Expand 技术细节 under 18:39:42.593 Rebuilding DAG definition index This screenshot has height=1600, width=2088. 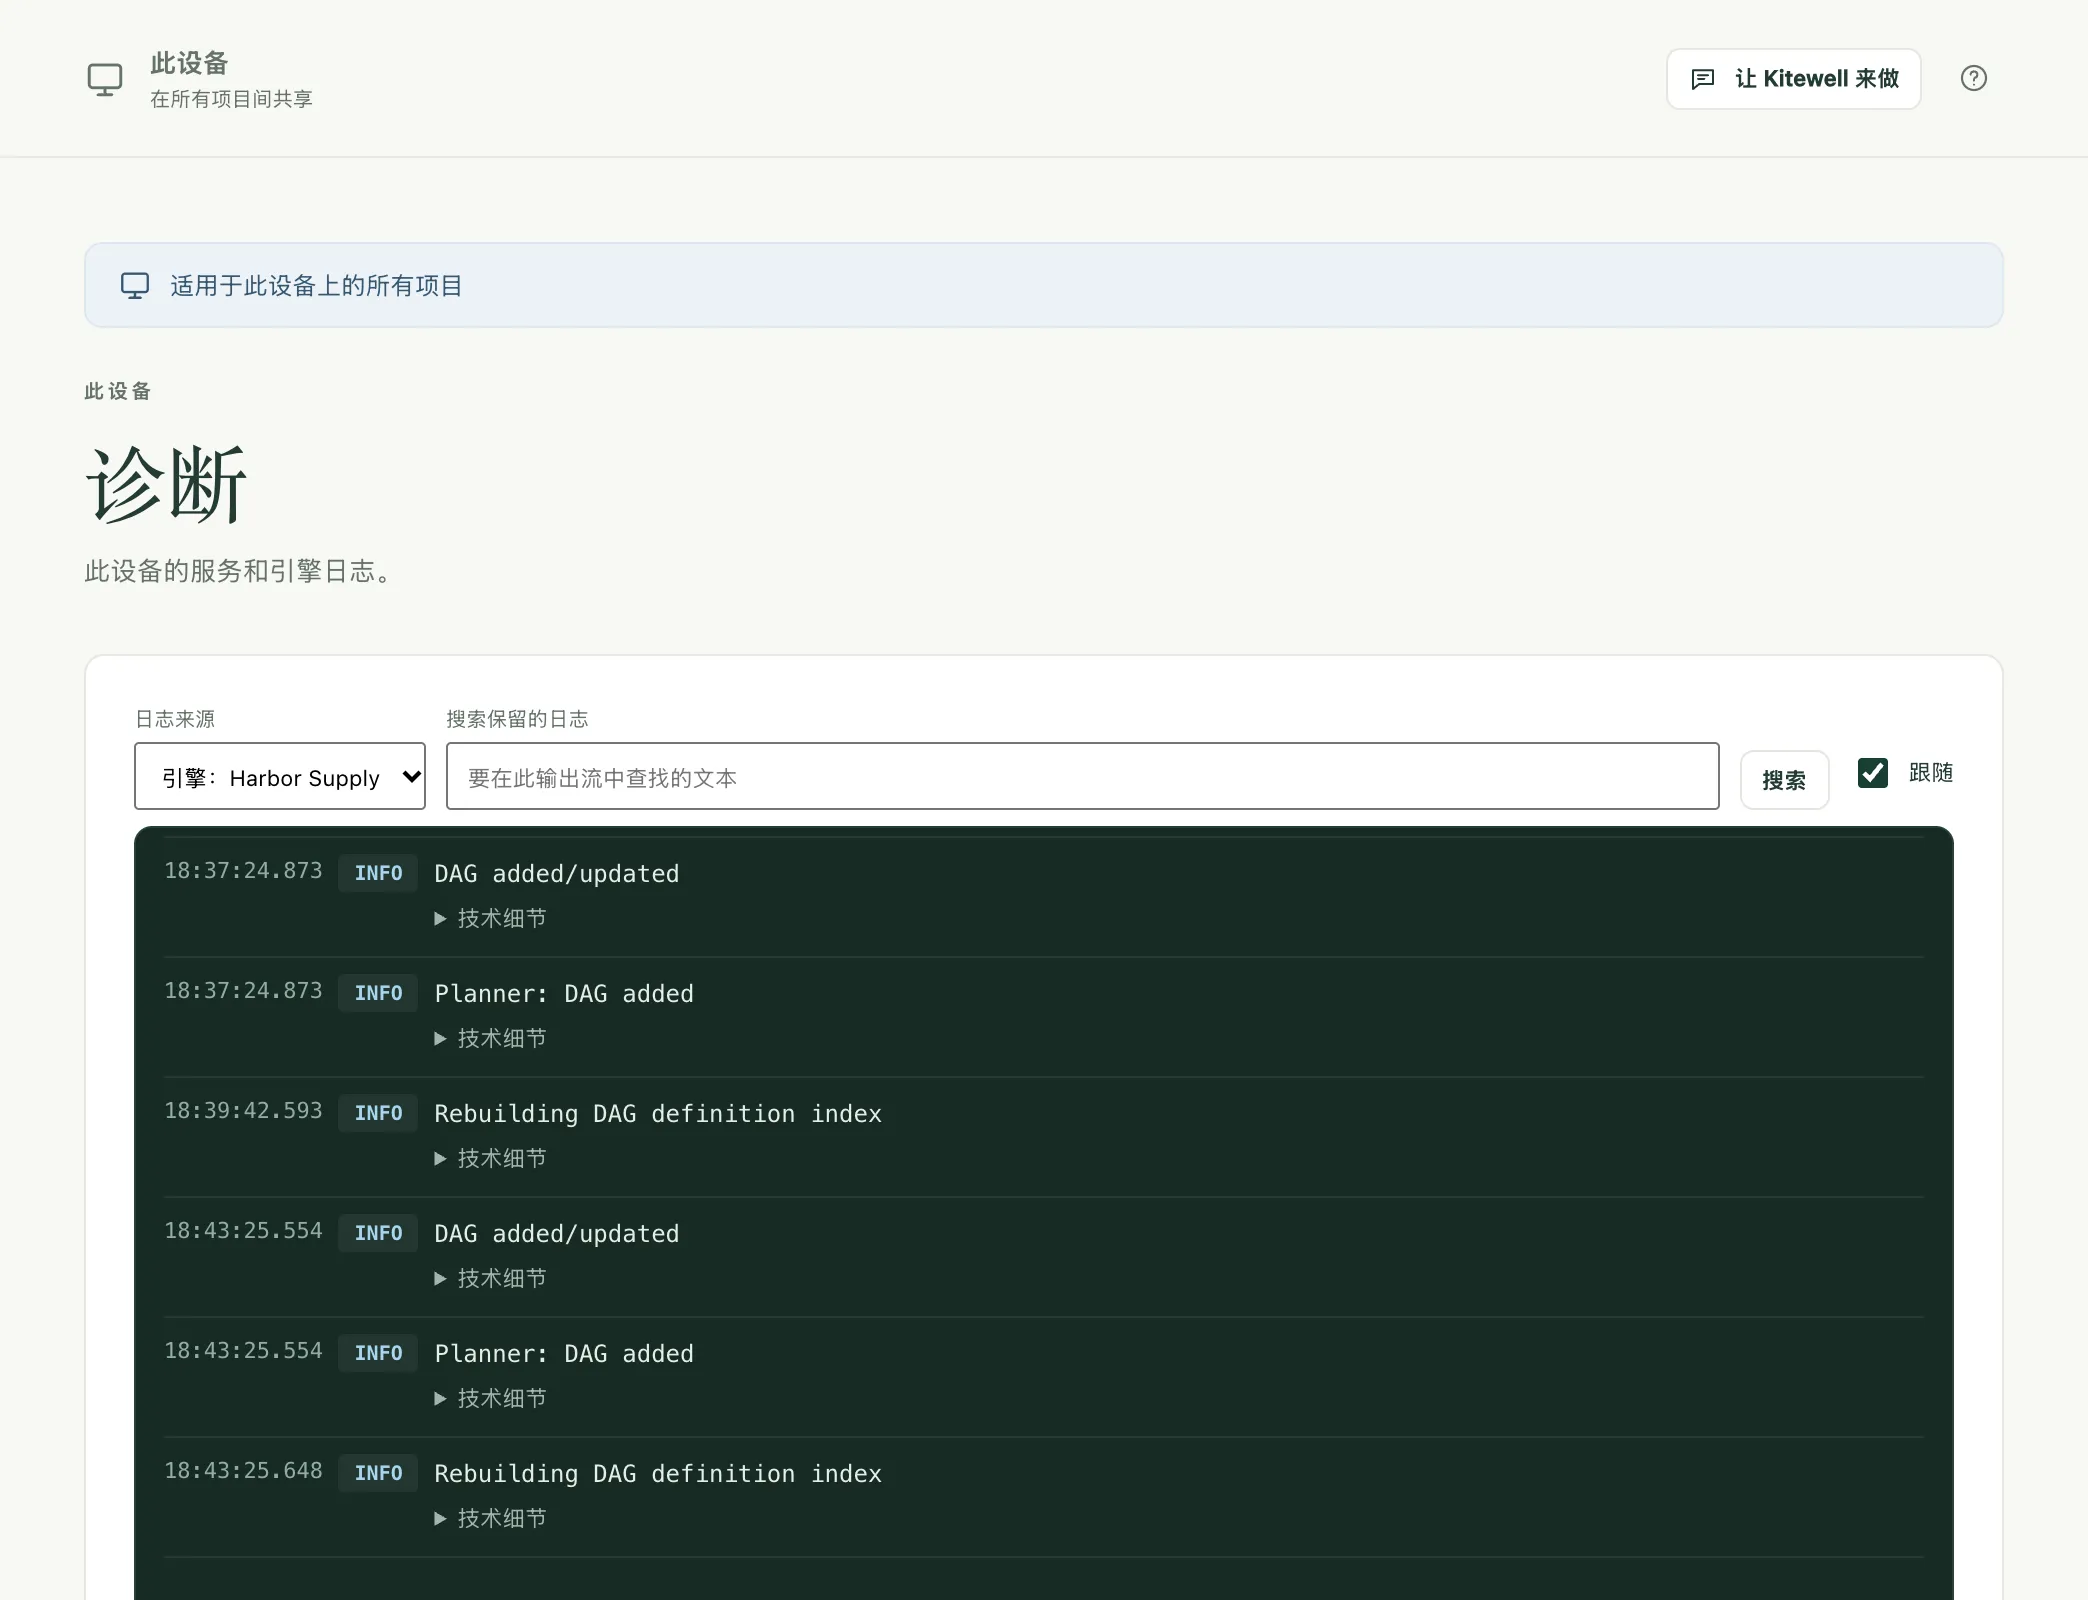click(x=491, y=1158)
